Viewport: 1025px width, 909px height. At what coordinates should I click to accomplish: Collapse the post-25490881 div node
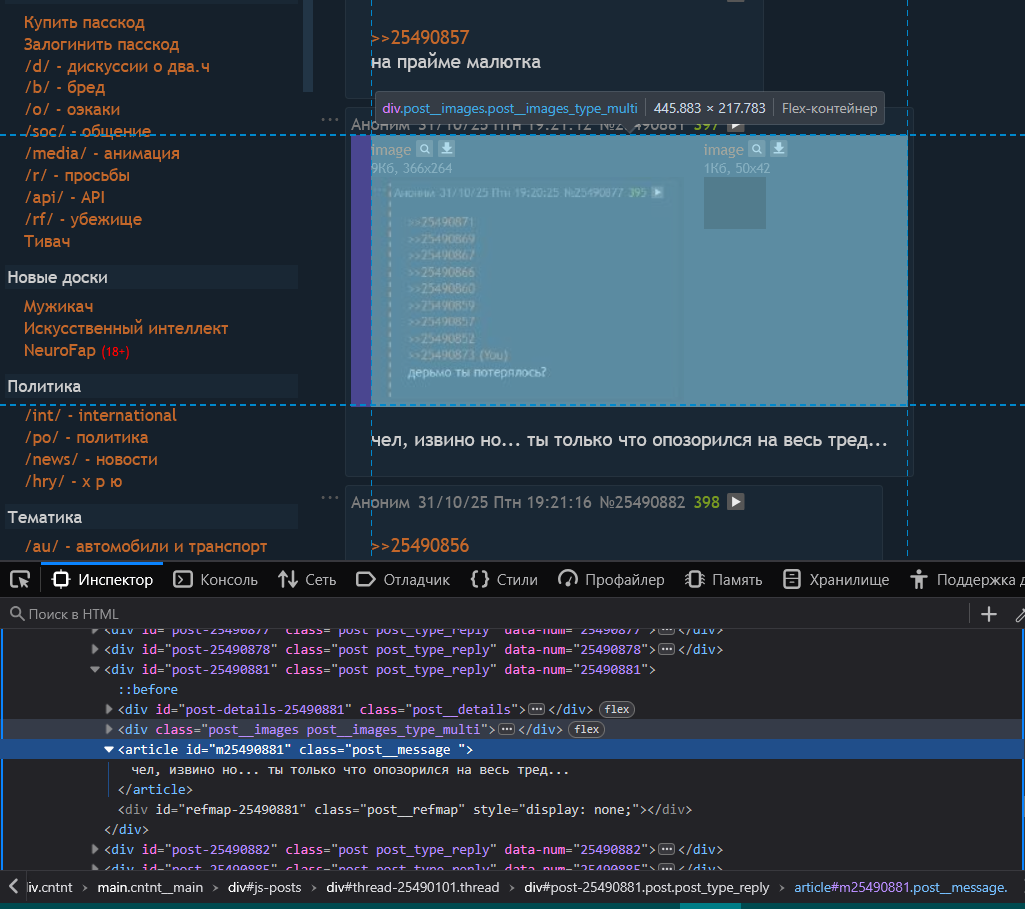pyautogui.click(x=96, y=669)
